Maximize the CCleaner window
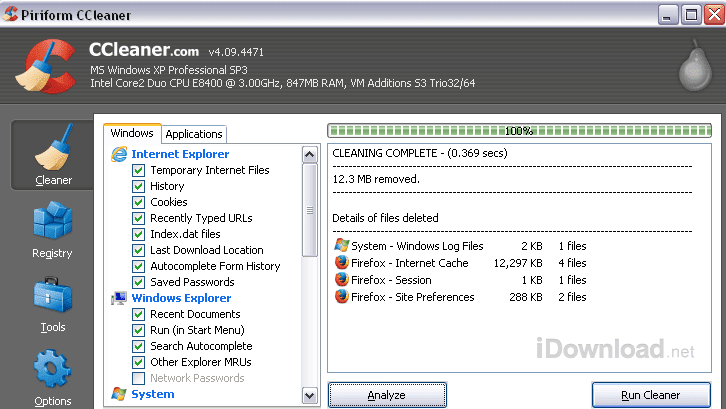 point(691,15)
